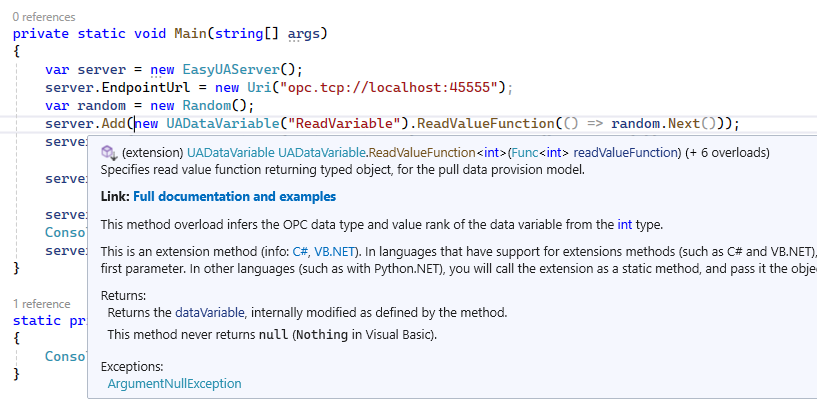The height and width of the screenshot is (399, 817).
Task: Open Full documentation and examples link
Action: [x=234, y=196]
